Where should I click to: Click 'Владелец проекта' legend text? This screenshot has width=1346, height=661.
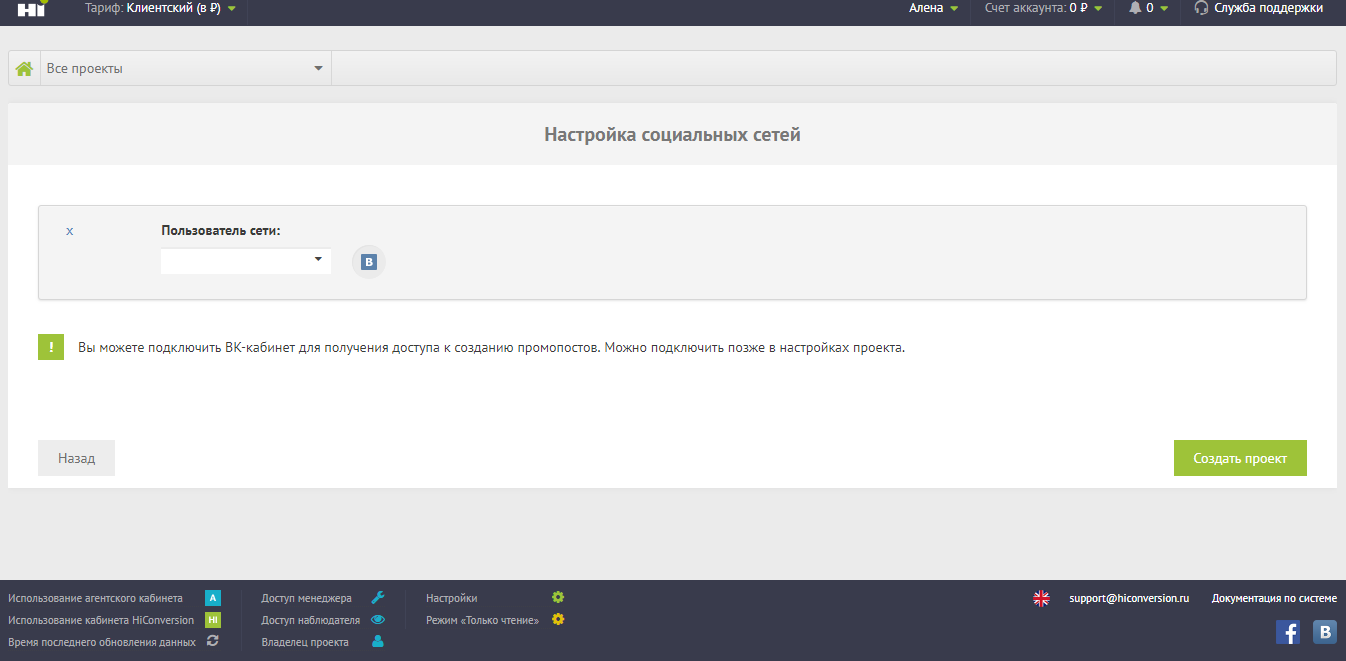(305, 642)
